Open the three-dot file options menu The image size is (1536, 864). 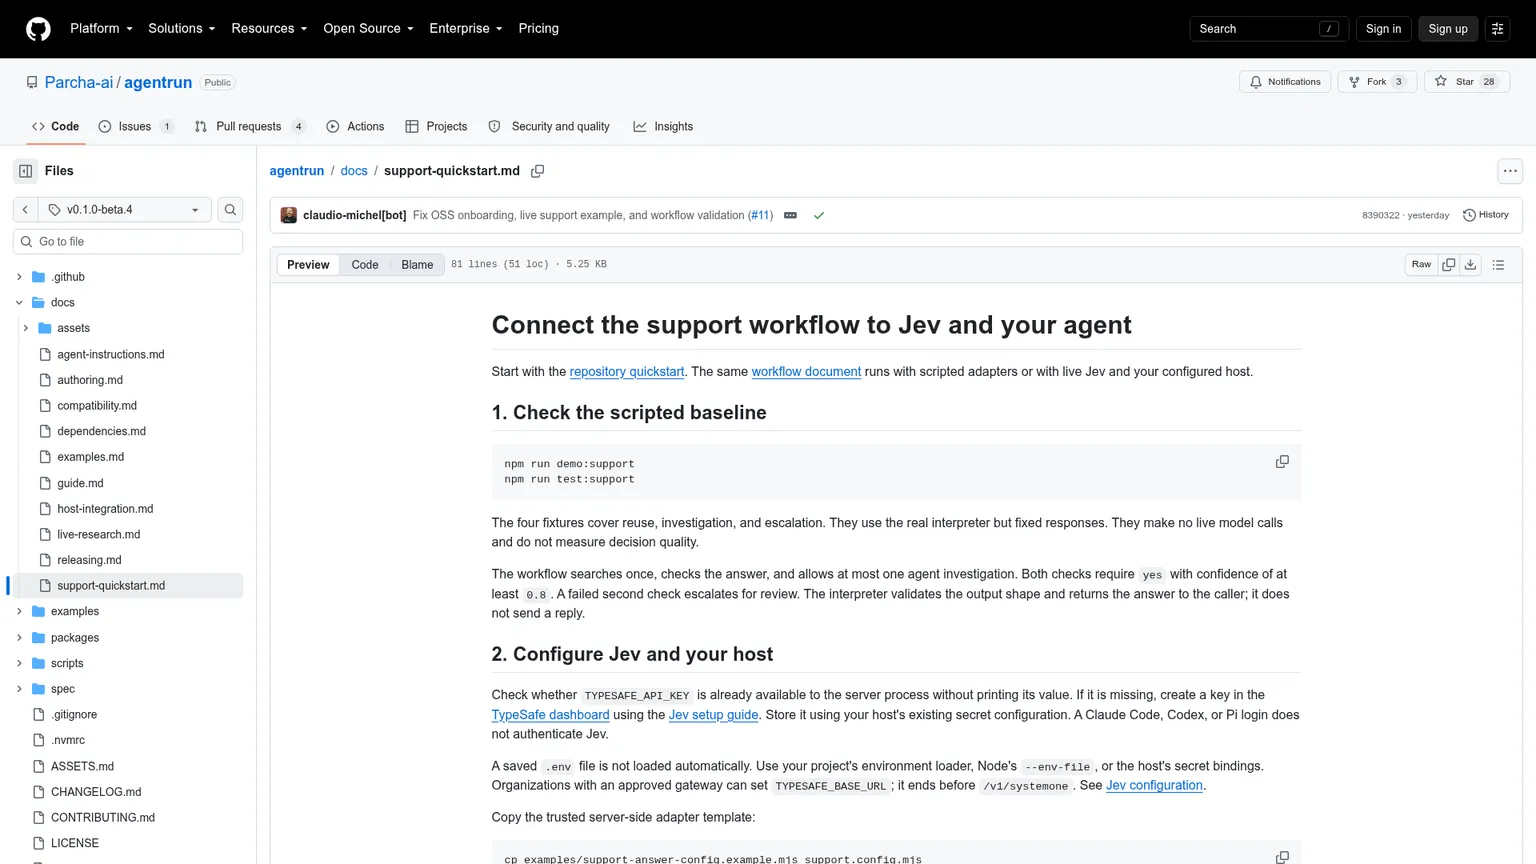(x=1510, y=171)
